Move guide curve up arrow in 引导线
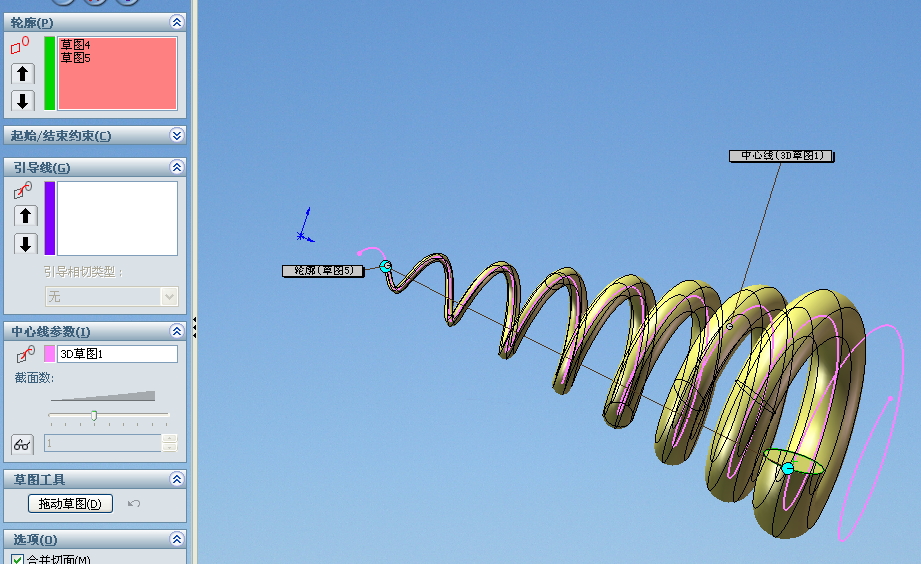The height and width of the screenshot is (564, 921). (25, 216)
